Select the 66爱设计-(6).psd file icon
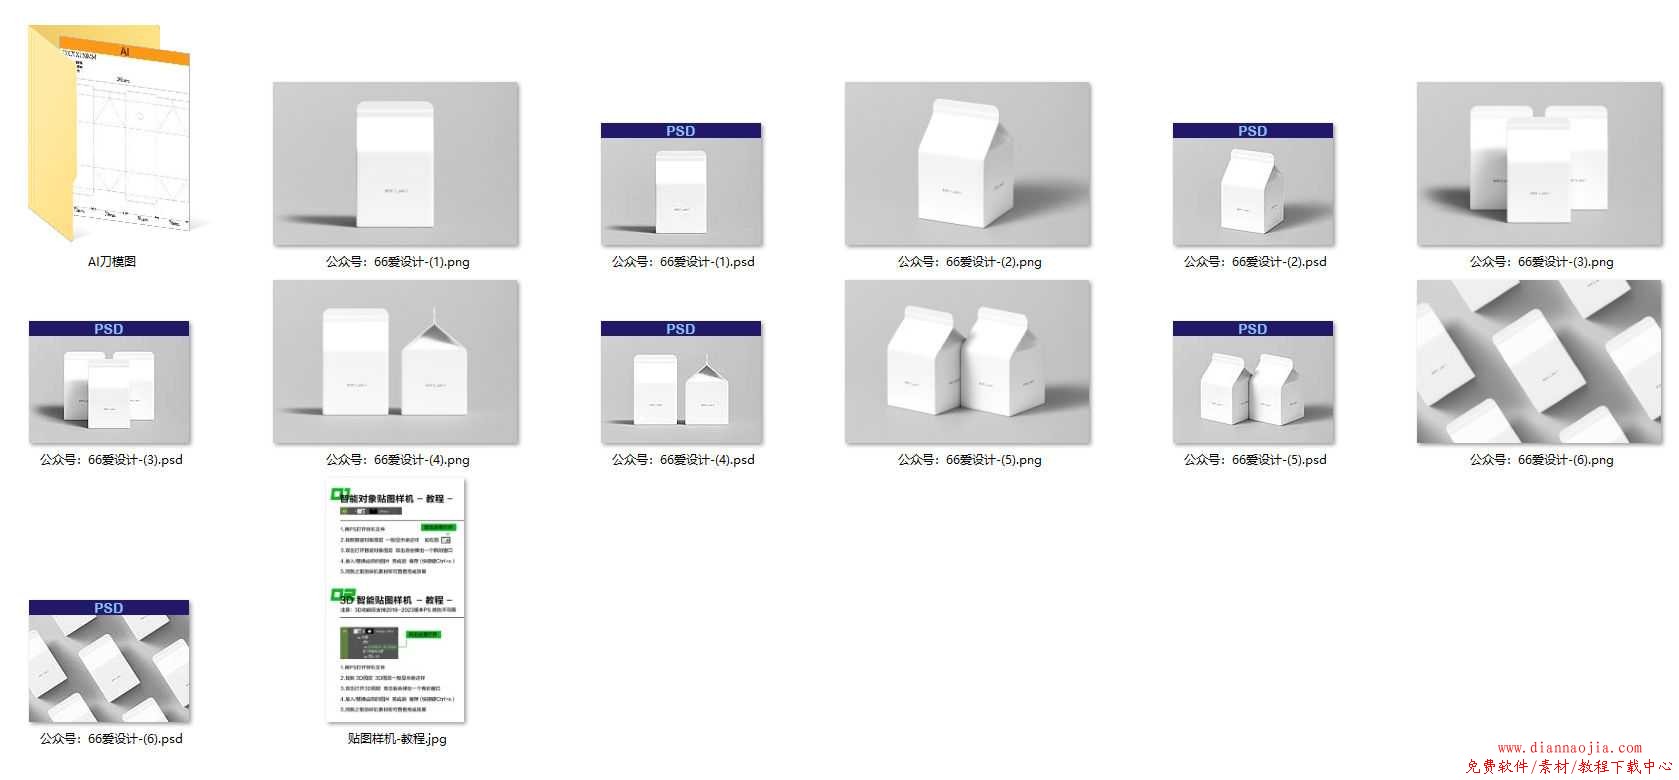This screenshot has width=1679, height=780. tap(109, 661)
